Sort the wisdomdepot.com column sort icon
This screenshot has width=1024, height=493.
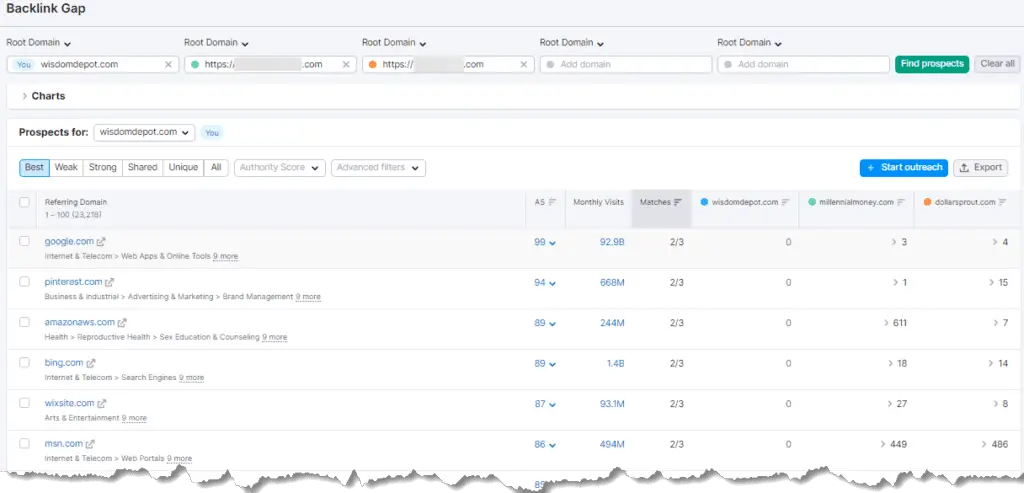[786, 202]
